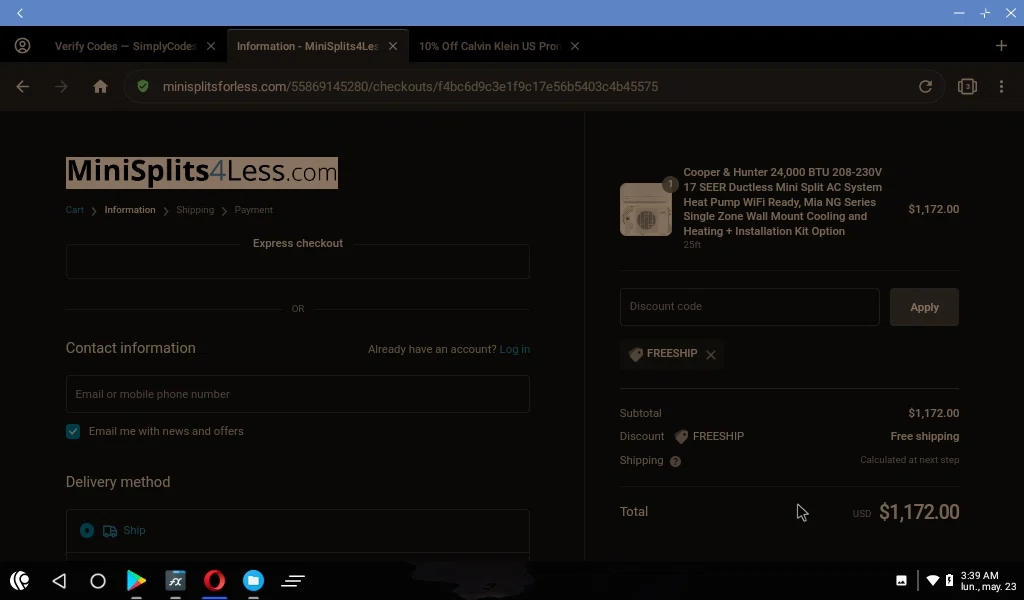Apply the discount code
Image resolution: width=1024 pixels, height=600 pixels.
924,307
